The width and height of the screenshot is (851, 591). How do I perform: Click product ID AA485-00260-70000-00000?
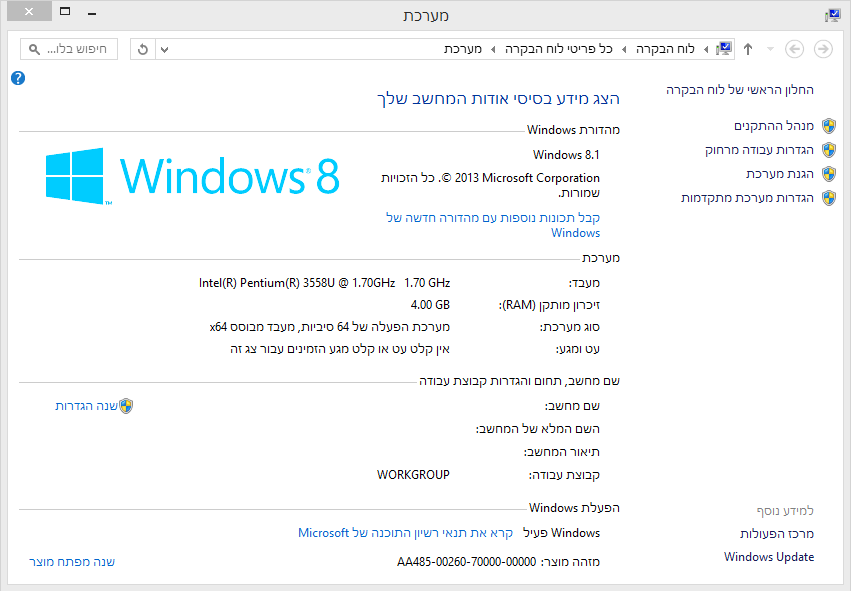[x=467, y=562]
